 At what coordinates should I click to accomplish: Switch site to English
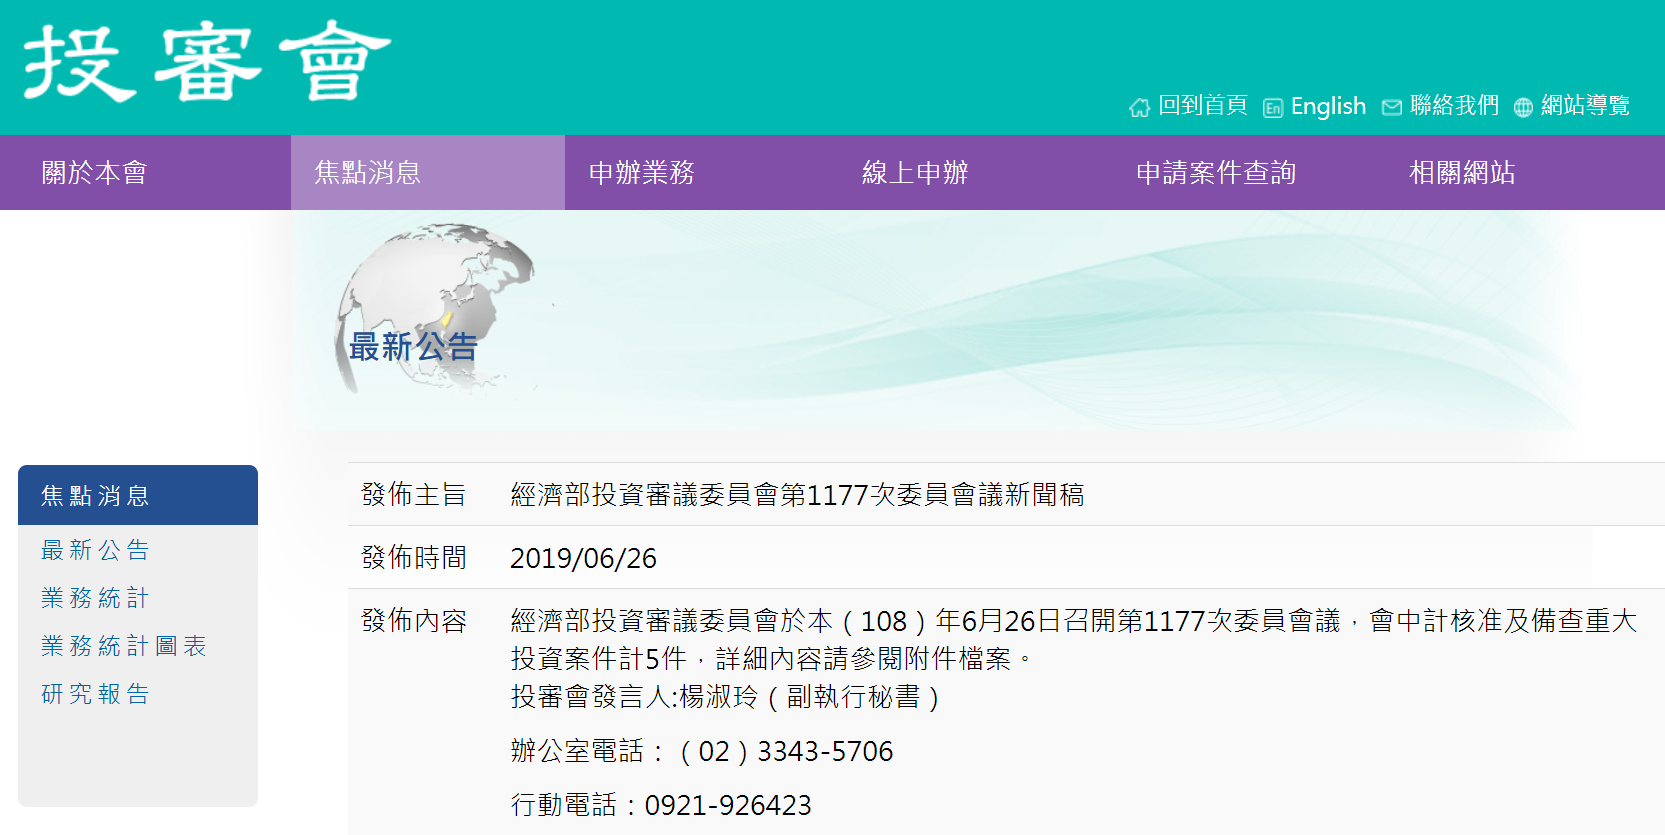(1328, 106)
